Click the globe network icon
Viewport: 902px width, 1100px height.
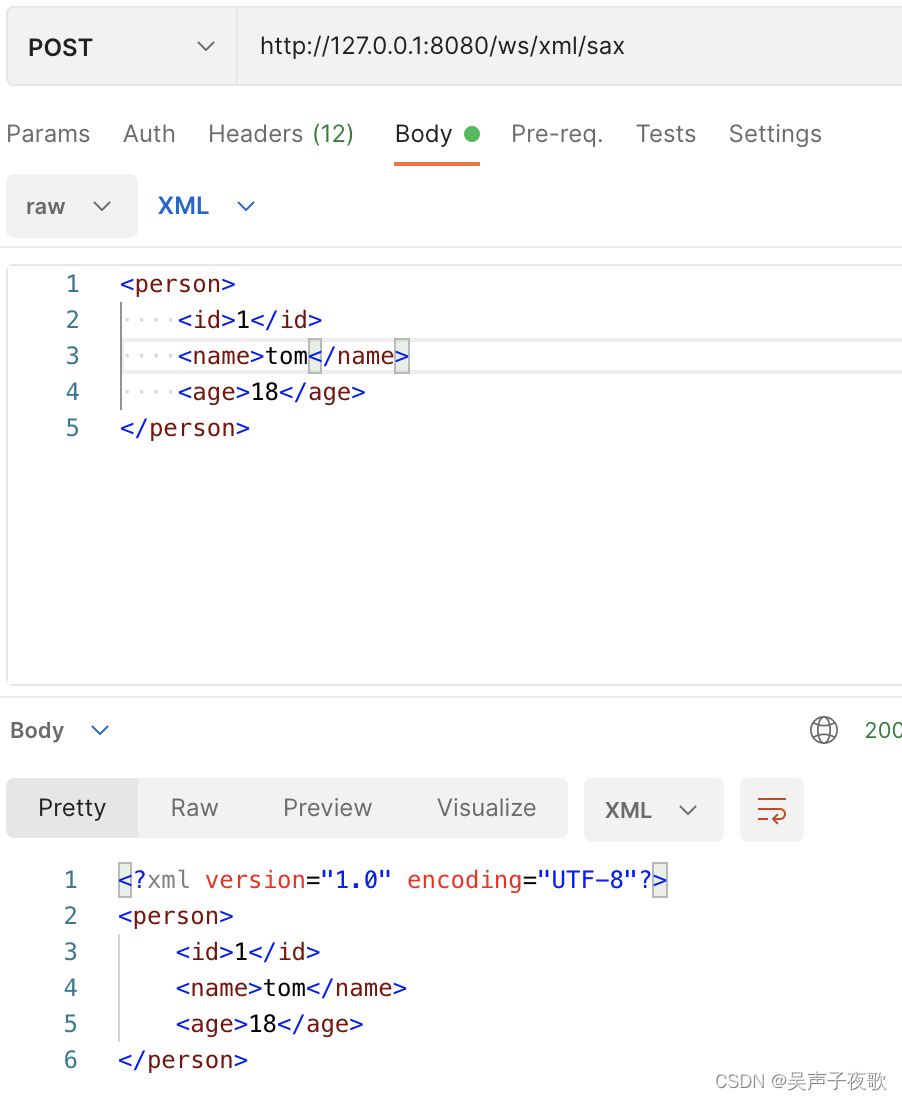(x=823, y=730)
